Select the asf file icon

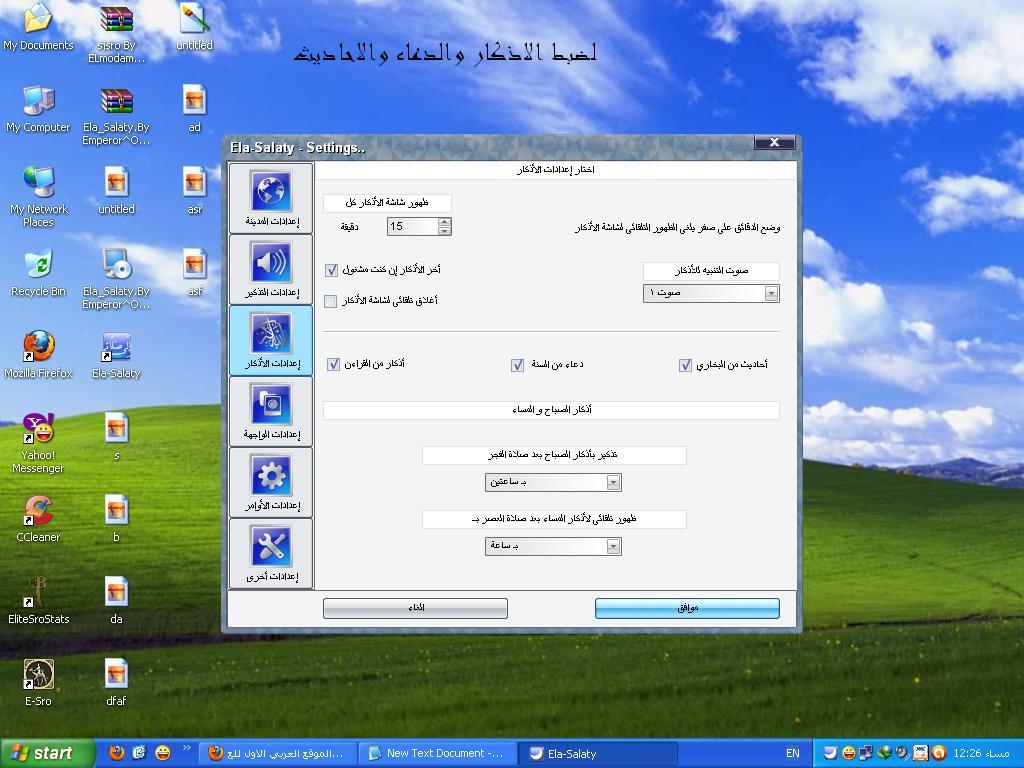195,273
